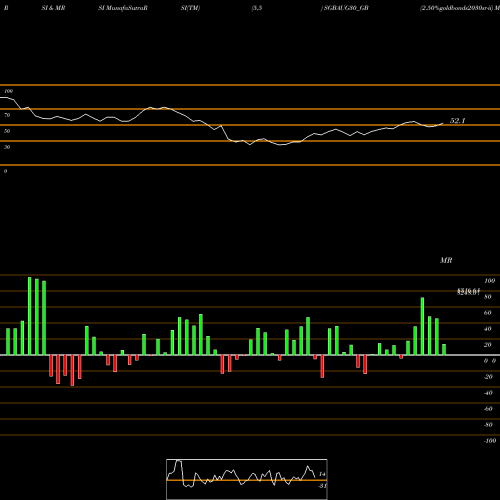Click the RSI axis label 30

[7, 147]
